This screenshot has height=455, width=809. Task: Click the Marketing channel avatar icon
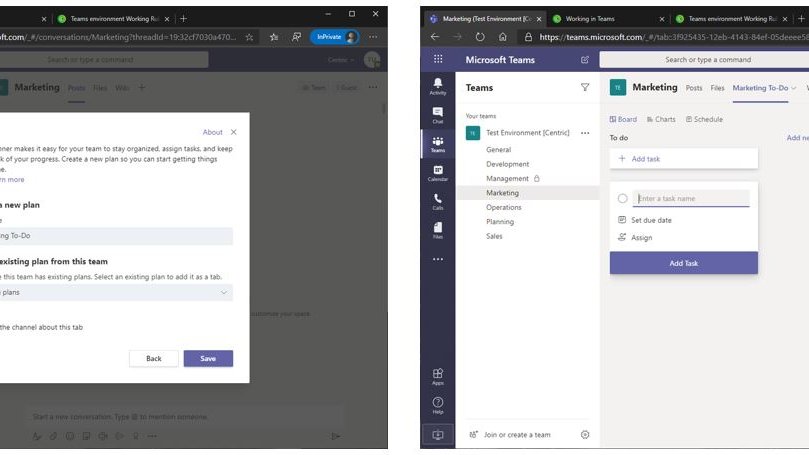point(617,88)
